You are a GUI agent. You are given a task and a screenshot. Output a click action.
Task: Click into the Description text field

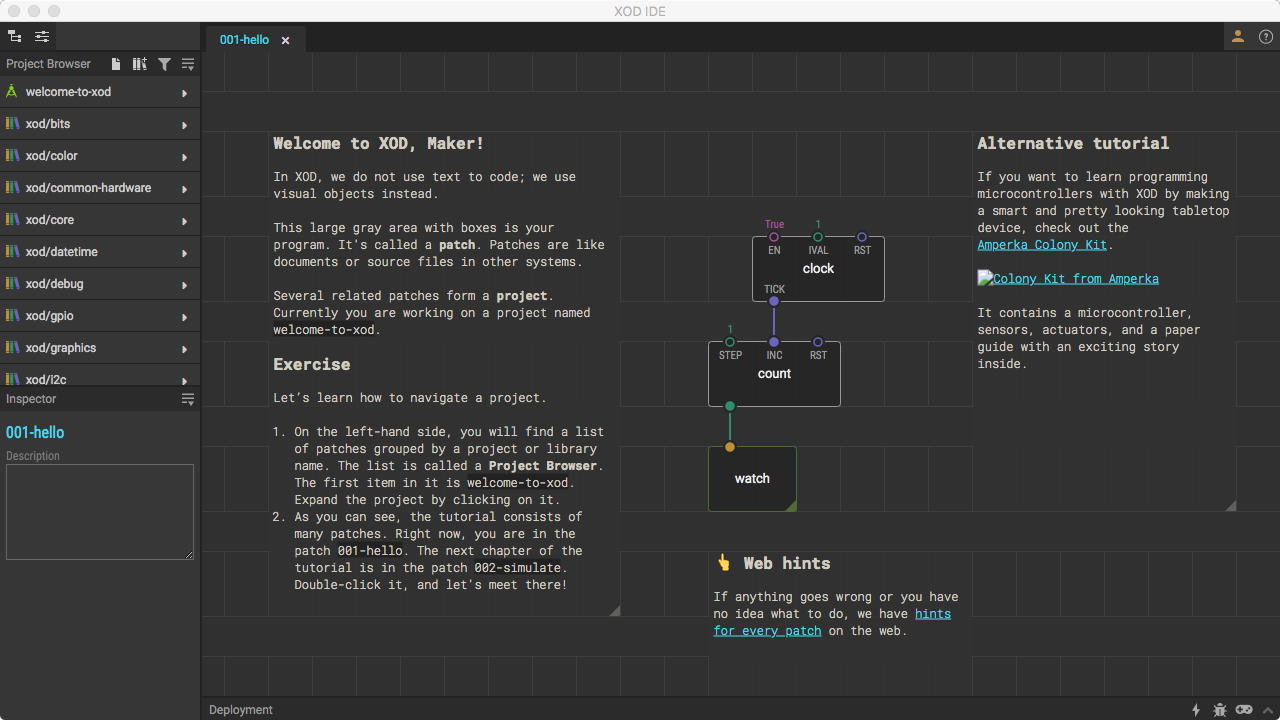(x=99, y=511)
